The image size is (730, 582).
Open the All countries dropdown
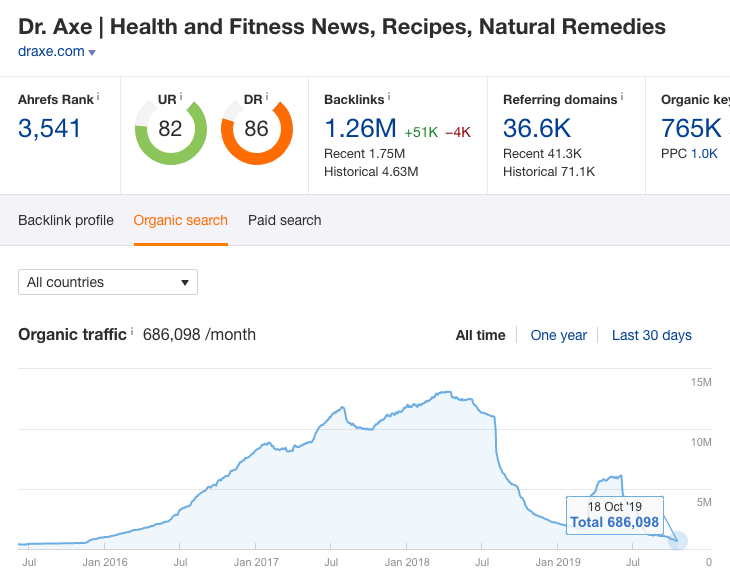108,282
